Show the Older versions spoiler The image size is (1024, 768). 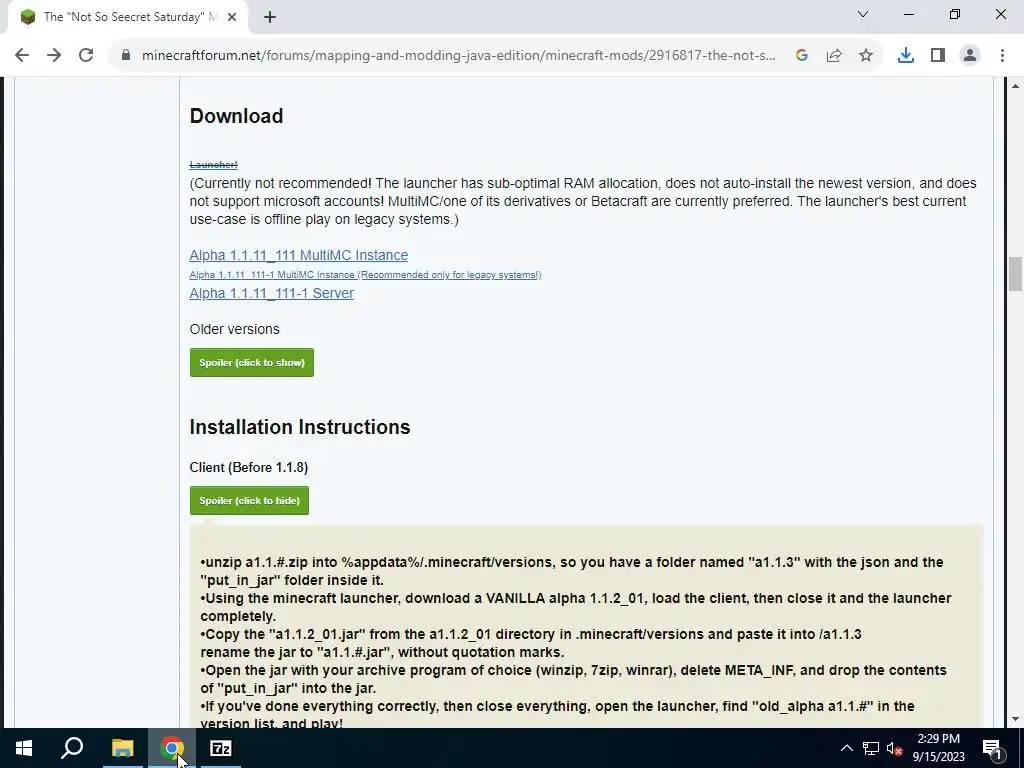click(251, 362)
